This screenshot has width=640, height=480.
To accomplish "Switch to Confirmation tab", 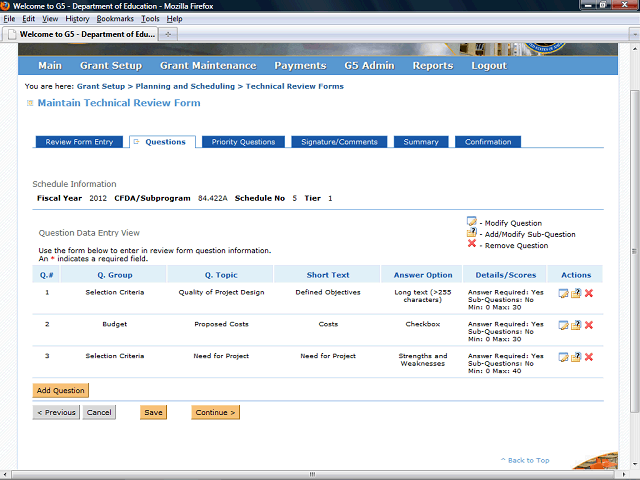I will pos(488,142).
